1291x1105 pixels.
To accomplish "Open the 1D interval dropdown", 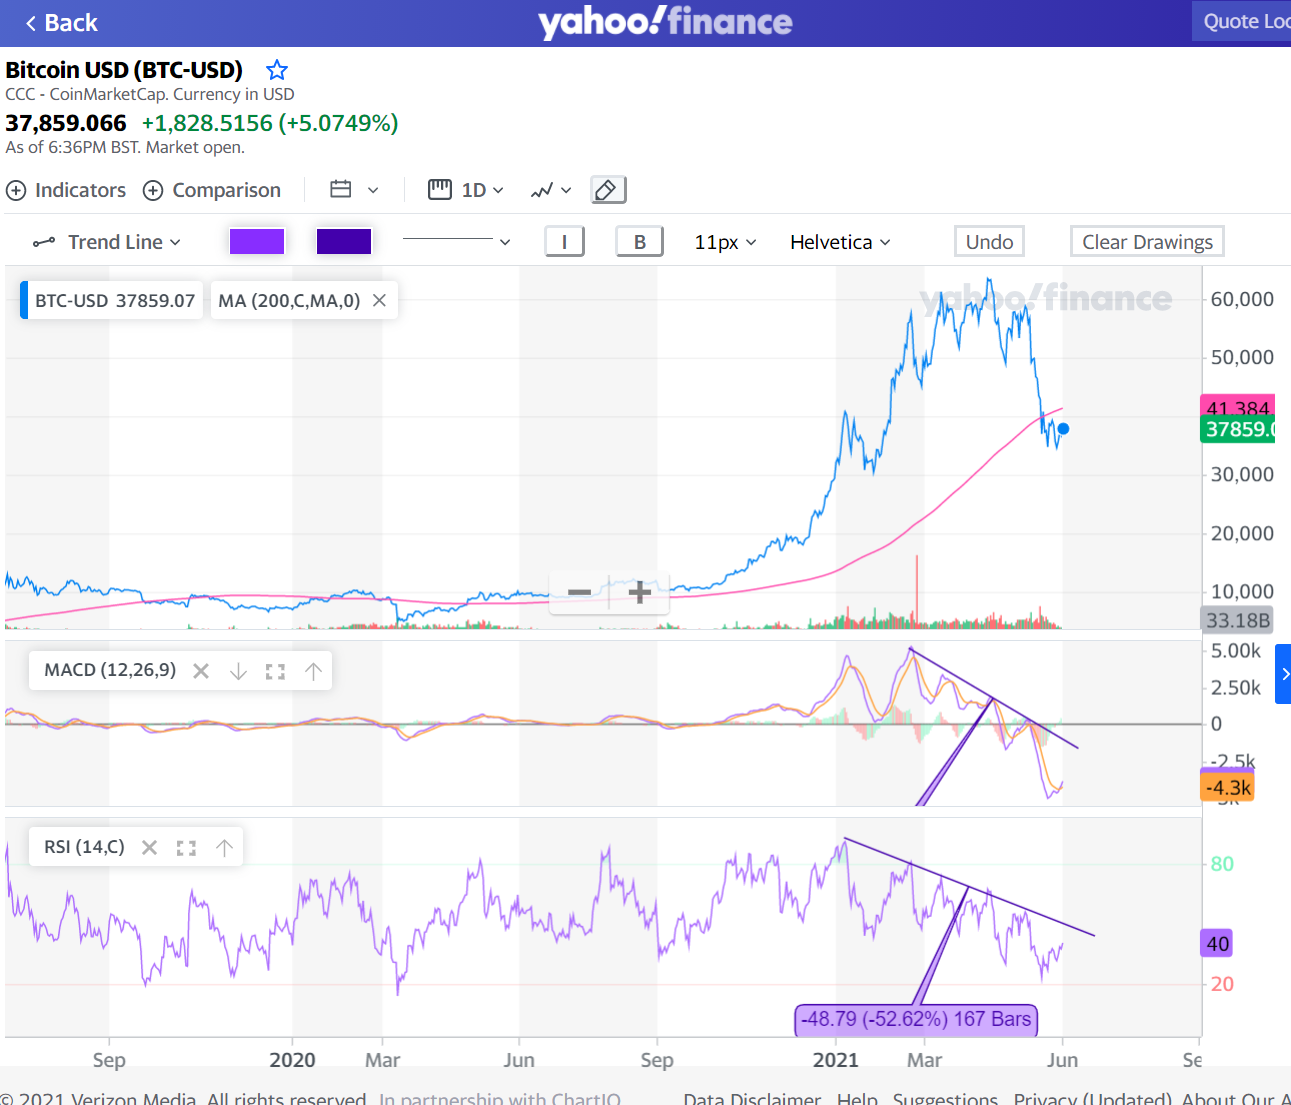I will click(x=466, y=190).
